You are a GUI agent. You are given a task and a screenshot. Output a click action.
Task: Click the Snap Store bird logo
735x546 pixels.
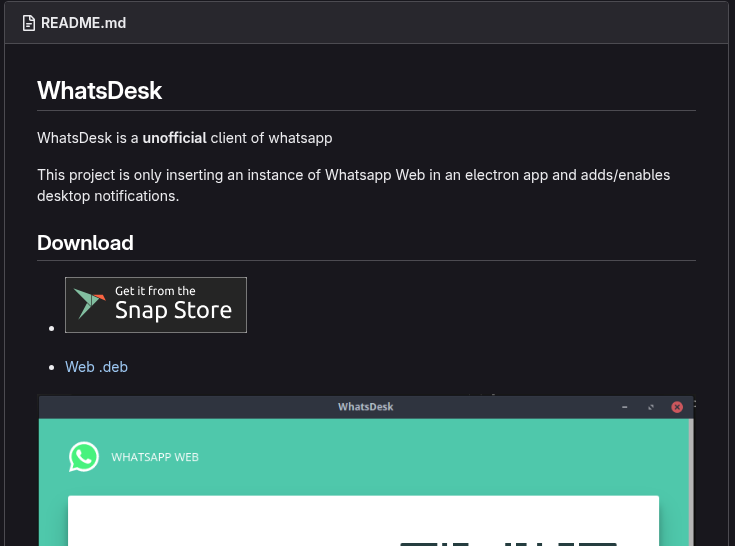point(89,303)
